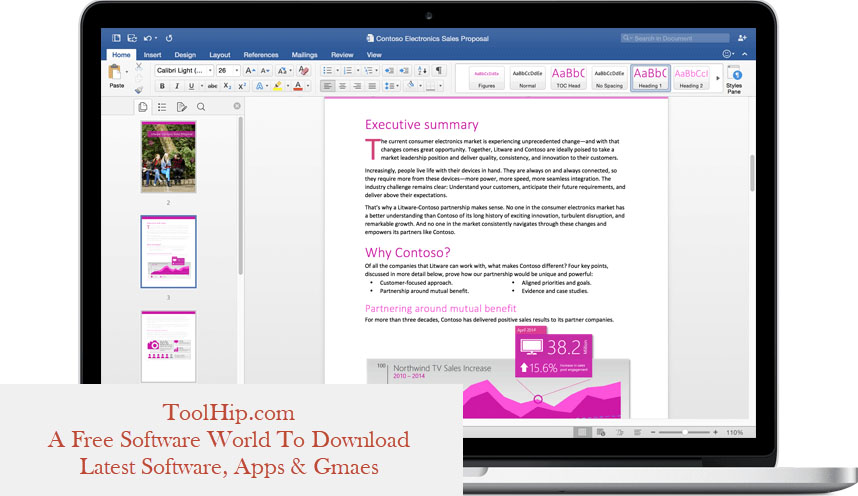Click the Paste clipboard icon
The height and width of the screenshot is (496, 858).
pyautogui.click(x=115, y=72)
